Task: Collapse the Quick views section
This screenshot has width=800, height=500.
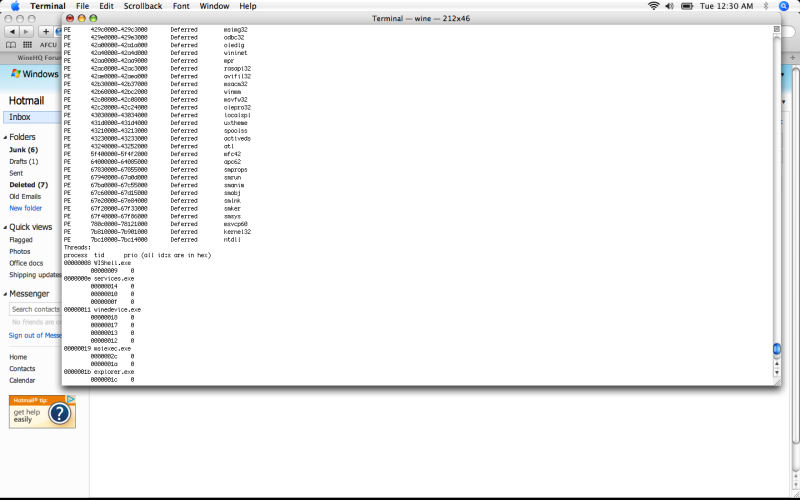Action: [5, 227]
